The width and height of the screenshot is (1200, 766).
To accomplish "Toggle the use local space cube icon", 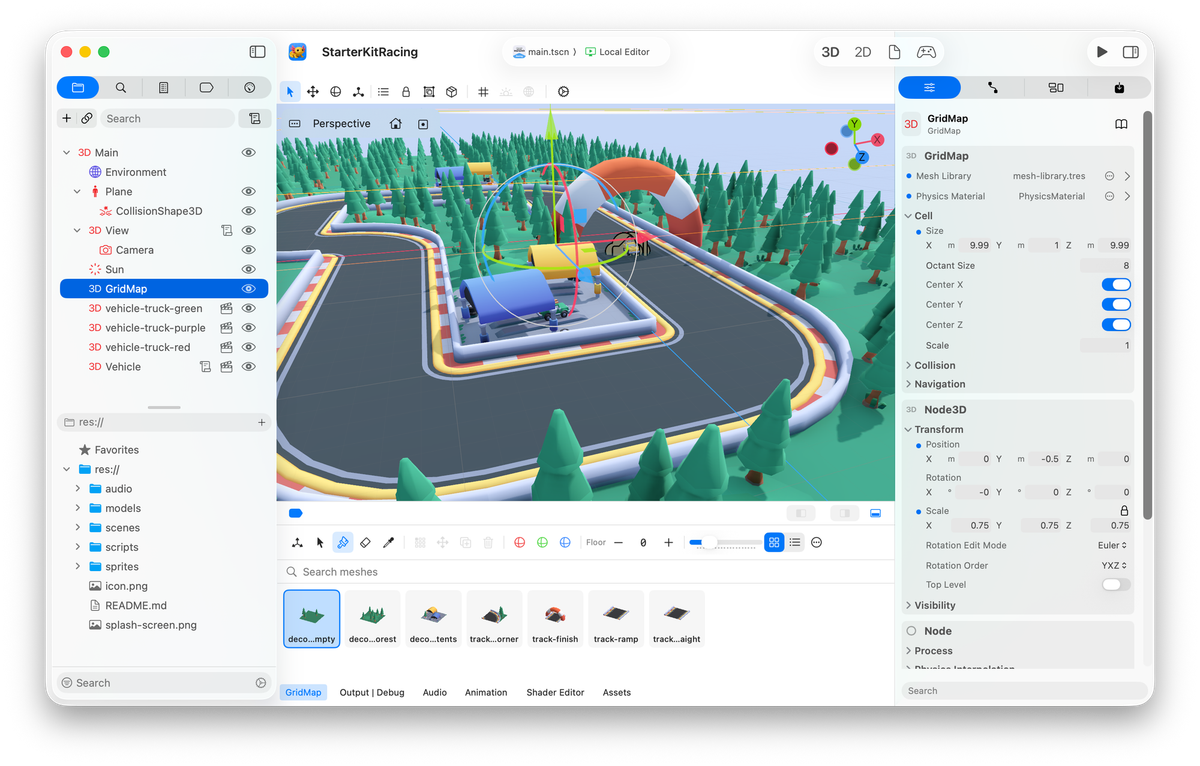I will pos(452,92).
